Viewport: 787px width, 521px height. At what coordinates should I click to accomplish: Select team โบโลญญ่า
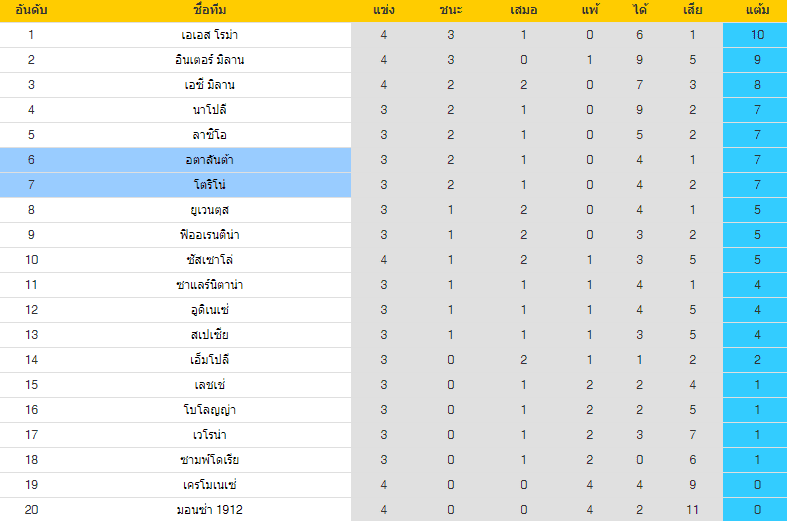210,410
